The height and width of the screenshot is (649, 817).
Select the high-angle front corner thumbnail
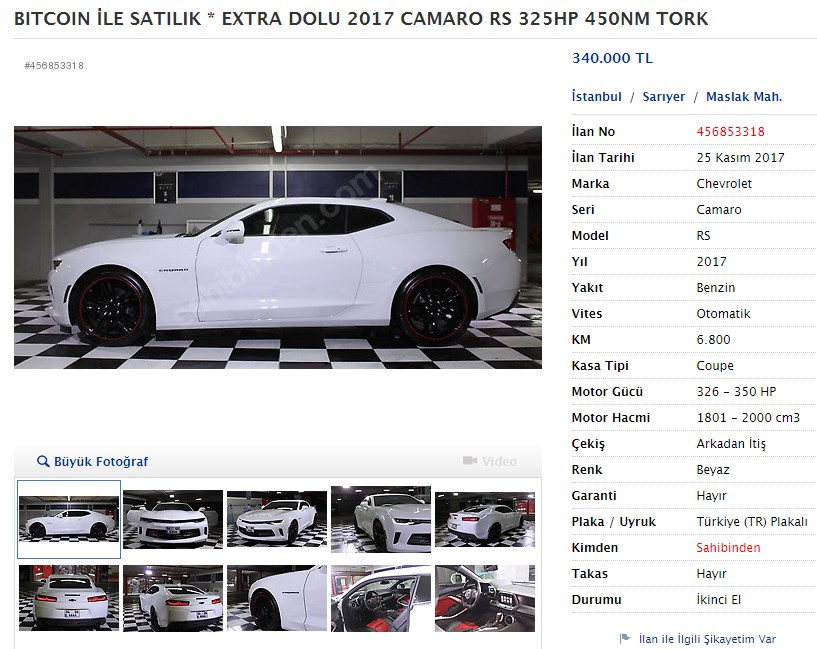[381, 519]
